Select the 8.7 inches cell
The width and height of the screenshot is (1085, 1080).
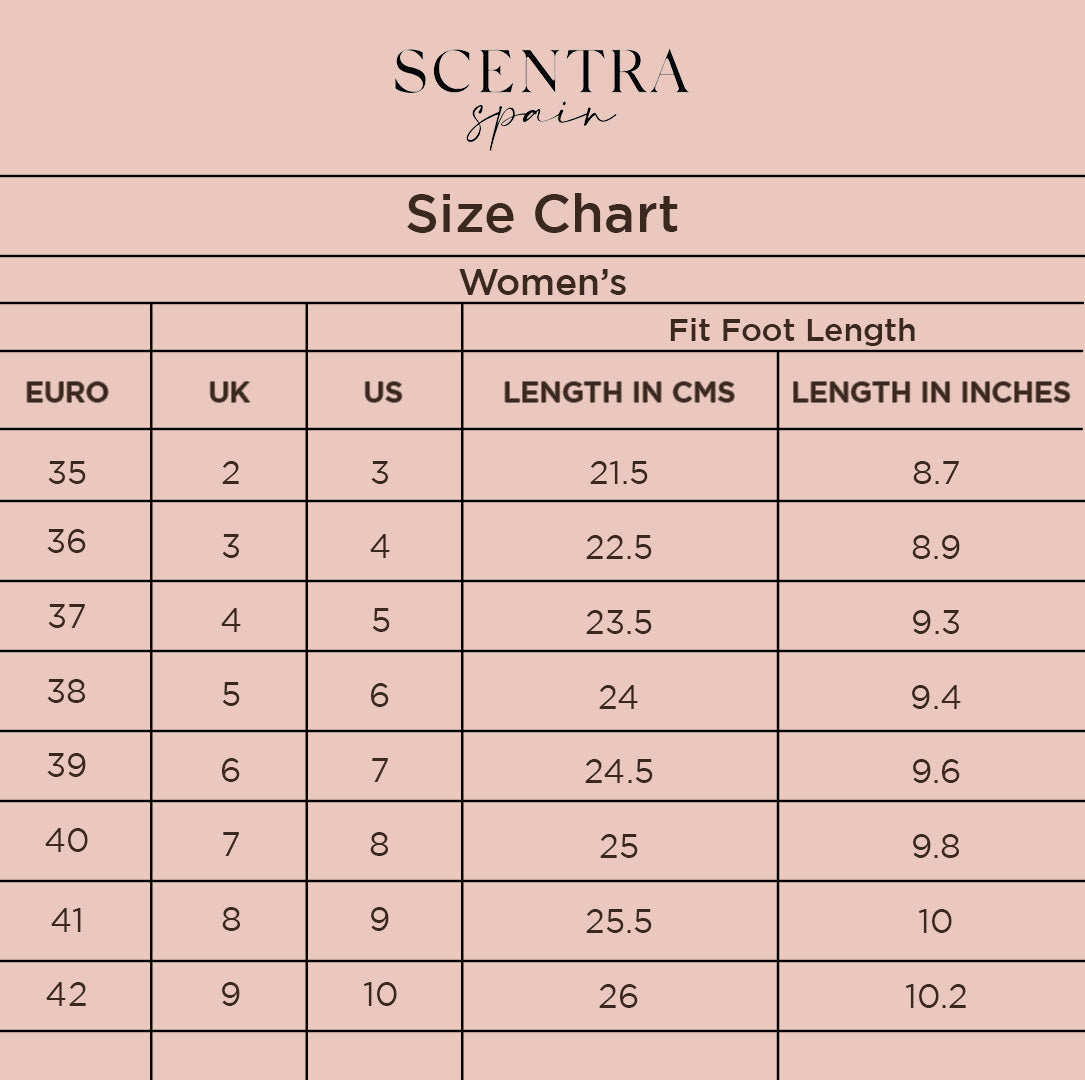pos(935,472)
